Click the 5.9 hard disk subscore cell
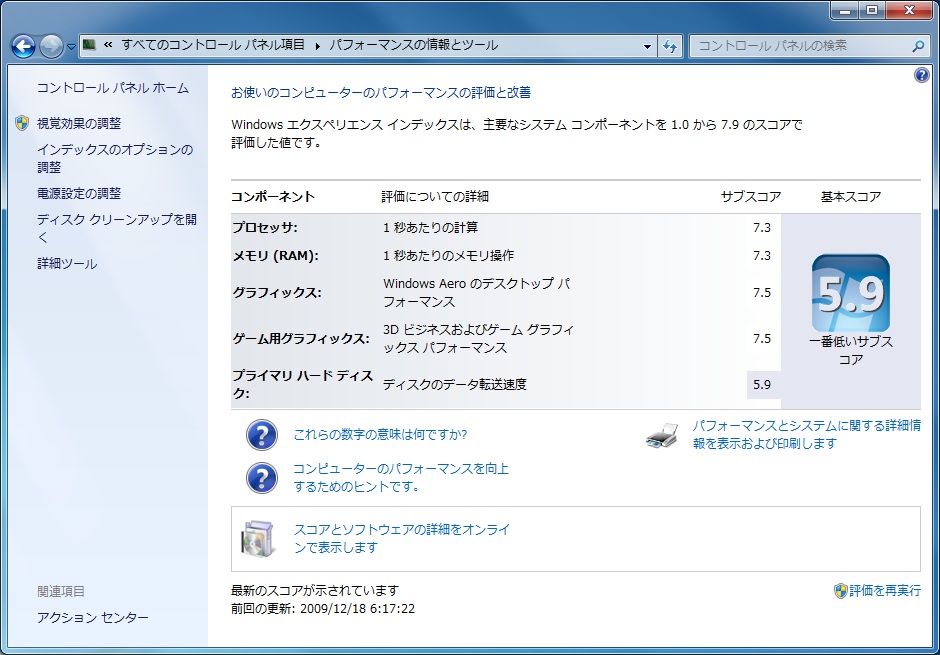Viewport: 940px width, 655px height. click(x=762, y=385)
